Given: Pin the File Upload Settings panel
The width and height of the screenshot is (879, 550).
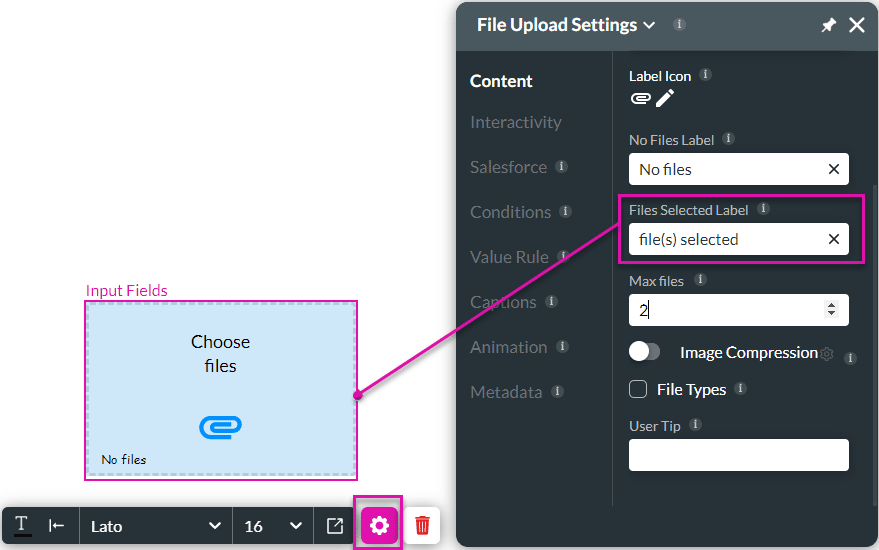Looking at the screenshot, I should pyautogui.click(x=828, y=25).
